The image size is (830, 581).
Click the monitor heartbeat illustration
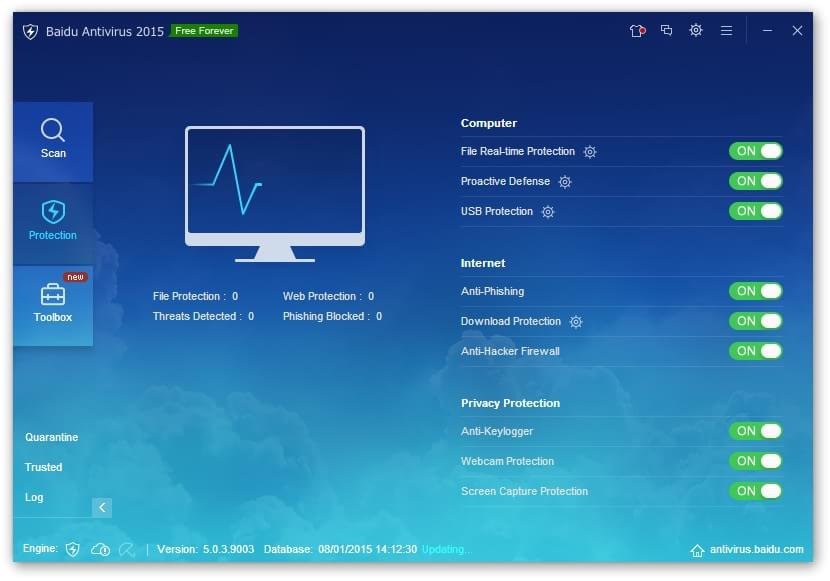click(275, 194)
